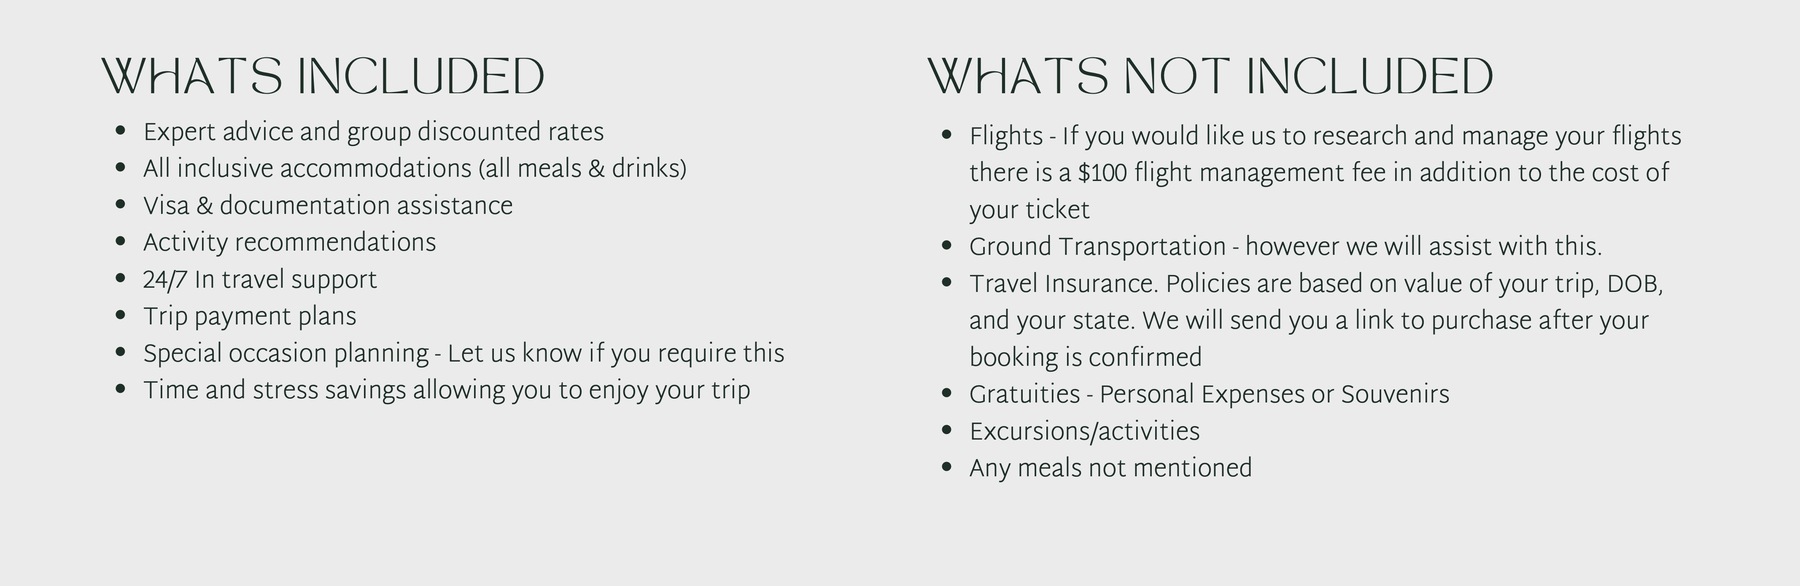Select the 'Activity recommendations' list item

(x=289, y=243)
